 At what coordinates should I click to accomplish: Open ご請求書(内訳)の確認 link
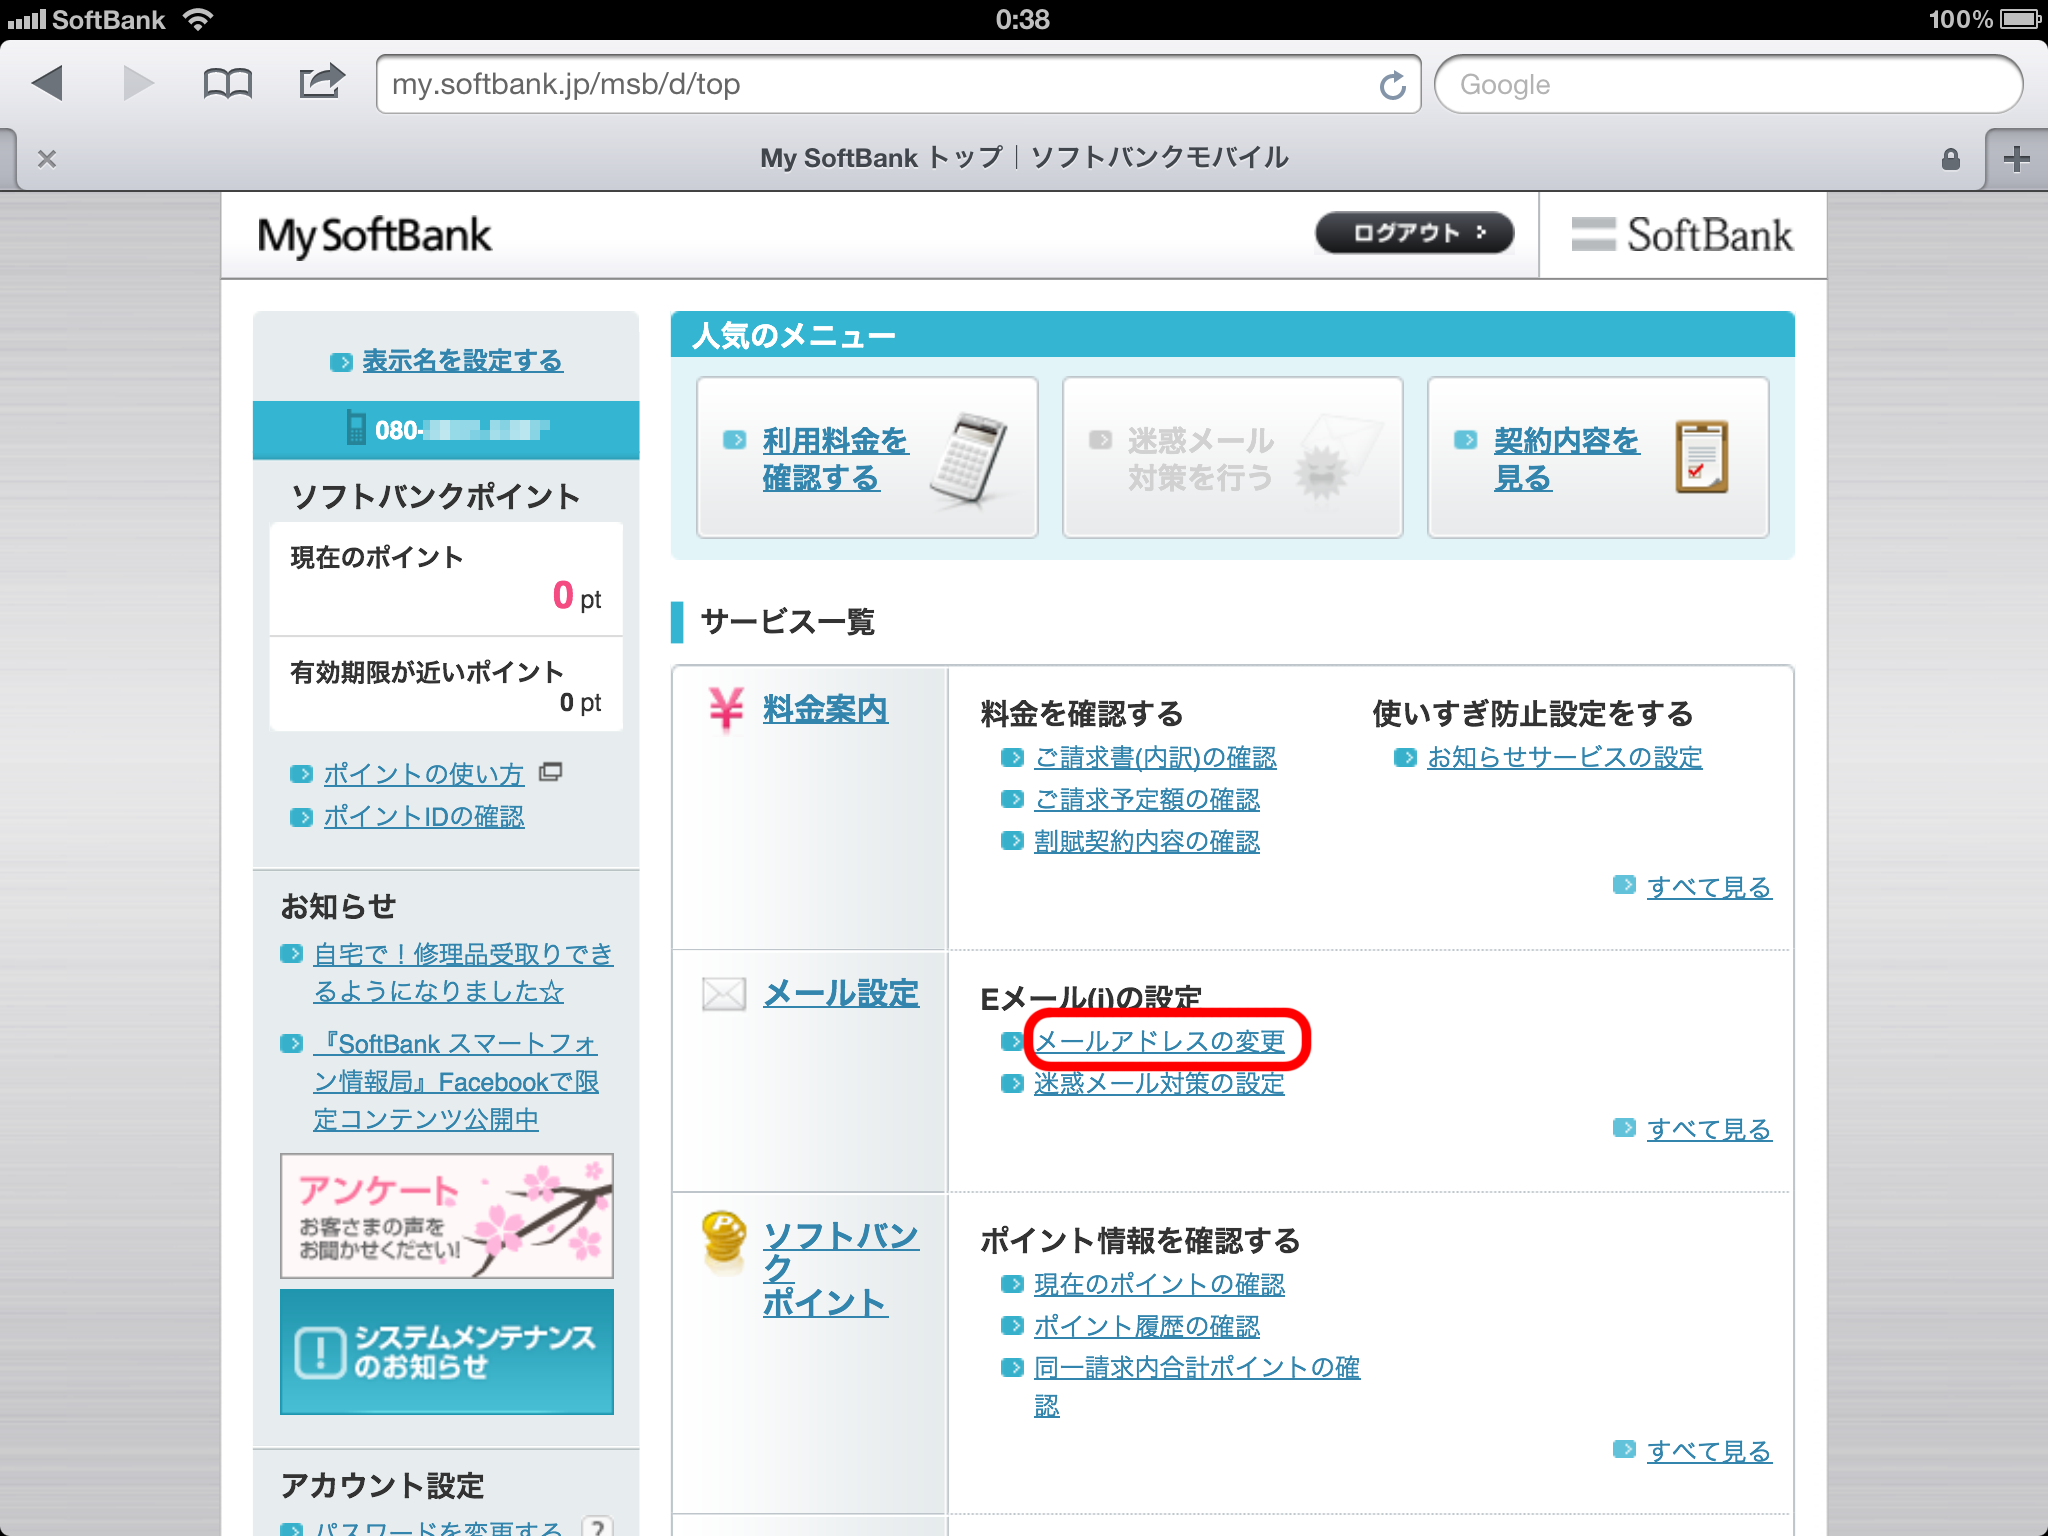[x=1155, y=757]
